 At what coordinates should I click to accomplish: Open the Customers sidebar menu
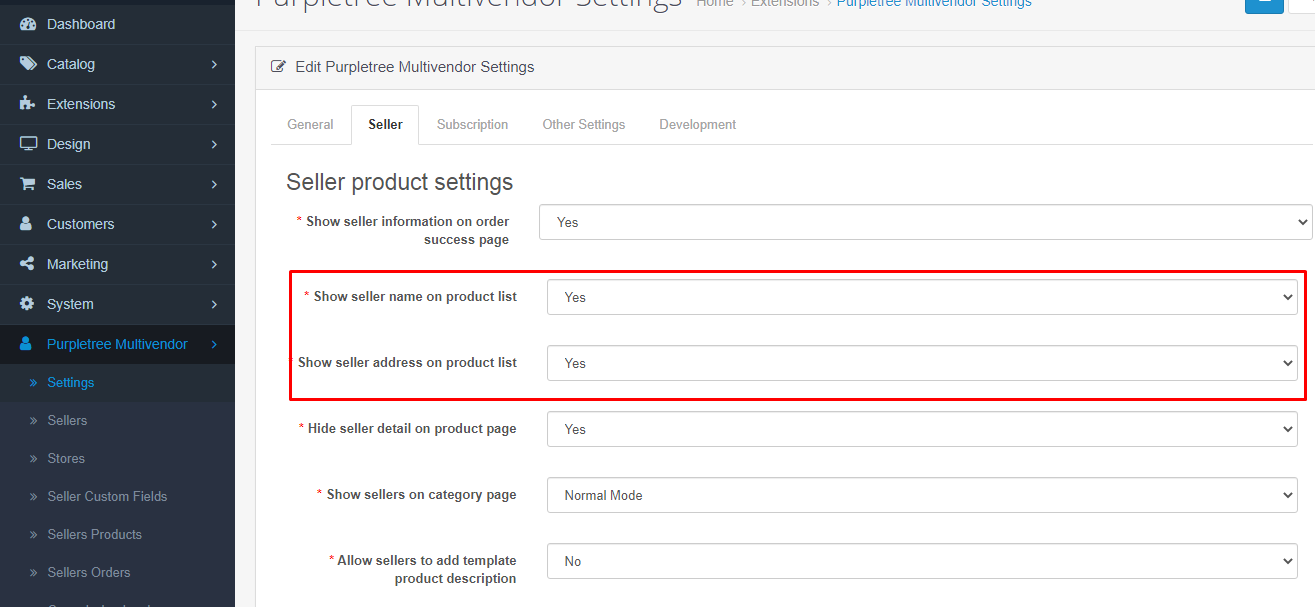click(117, 224)
